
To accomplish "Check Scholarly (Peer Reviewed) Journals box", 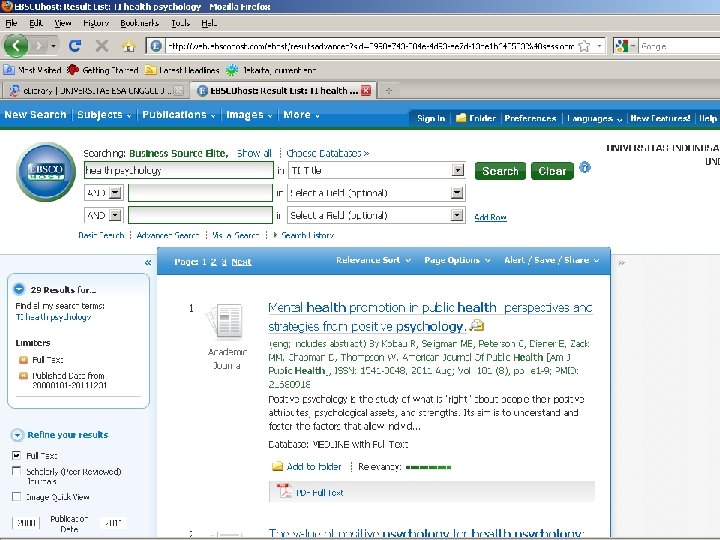I will point(17,471).
